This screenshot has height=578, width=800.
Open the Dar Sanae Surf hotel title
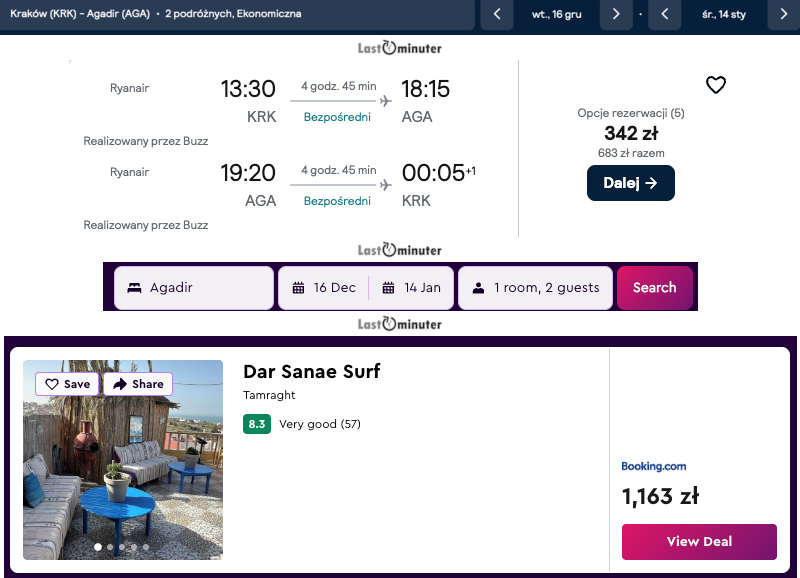[x=311, y=372]
